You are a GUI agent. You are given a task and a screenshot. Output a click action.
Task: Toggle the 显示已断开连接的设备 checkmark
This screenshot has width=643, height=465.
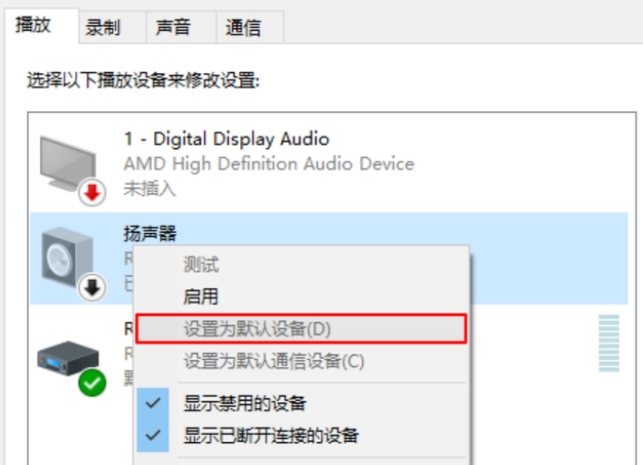(153, 435)
